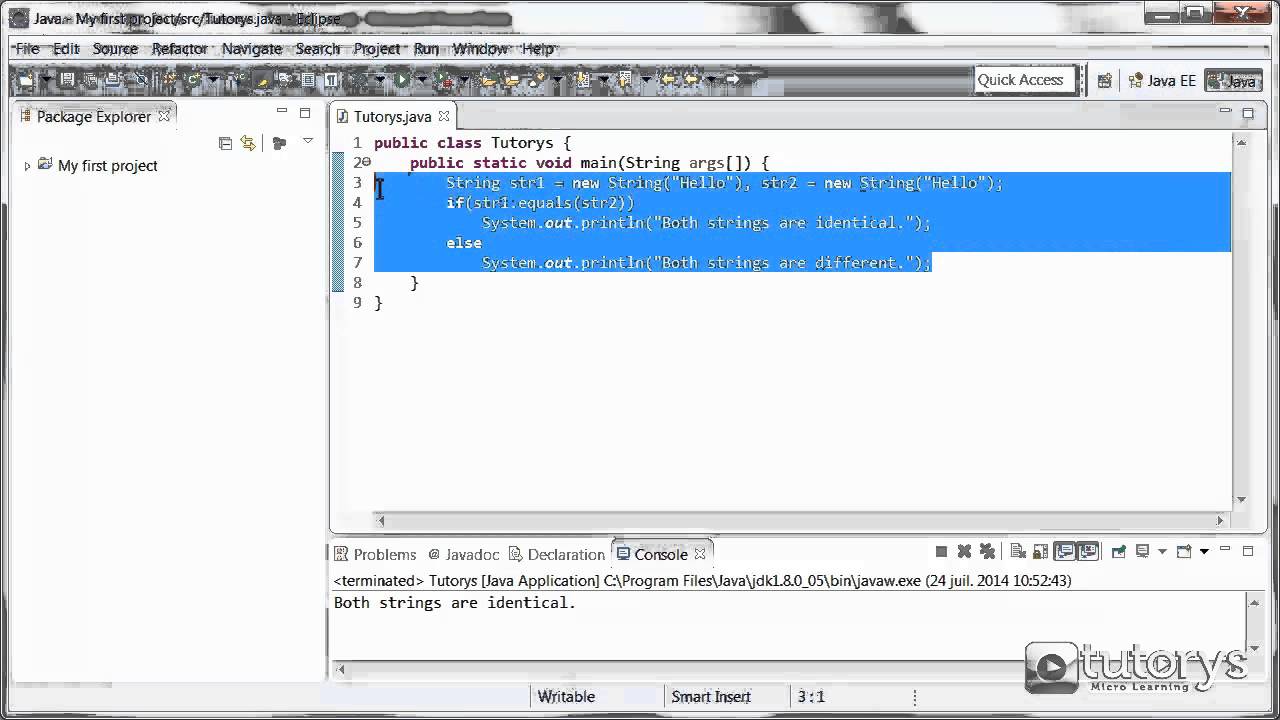This screenshot has height=720, width=1280.
Task: Click Display Selected Console icon
Action: (x=1143, y=552)
